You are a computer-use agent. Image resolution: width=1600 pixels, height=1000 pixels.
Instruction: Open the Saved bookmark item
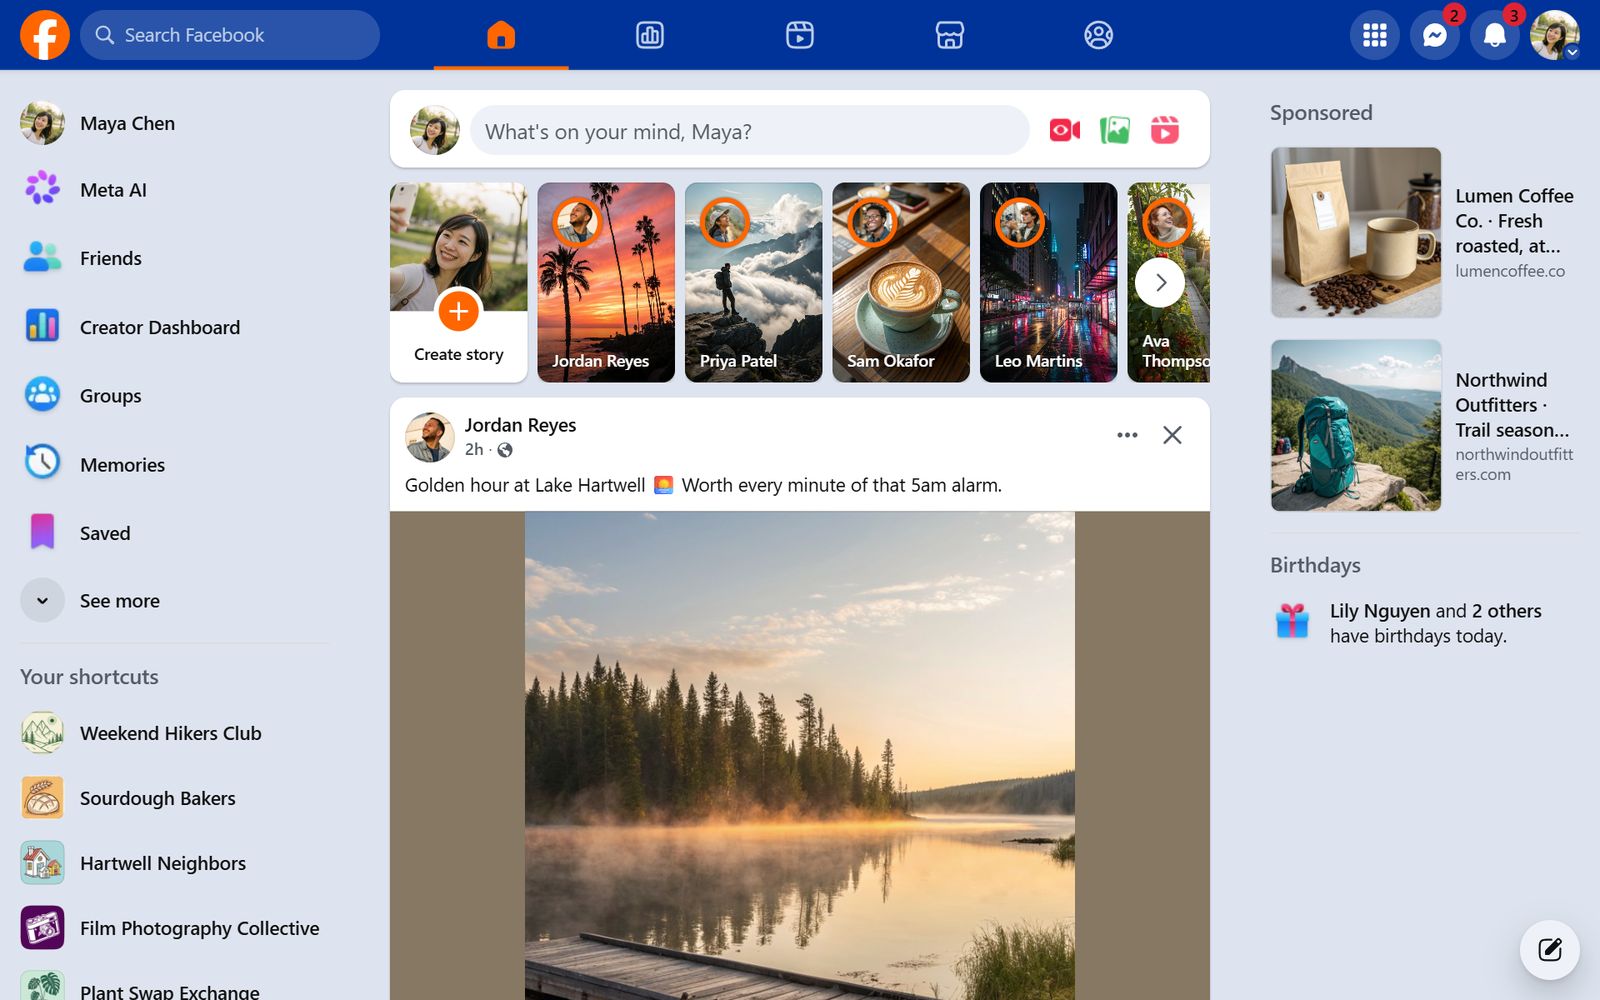click(x=175, y=533)
